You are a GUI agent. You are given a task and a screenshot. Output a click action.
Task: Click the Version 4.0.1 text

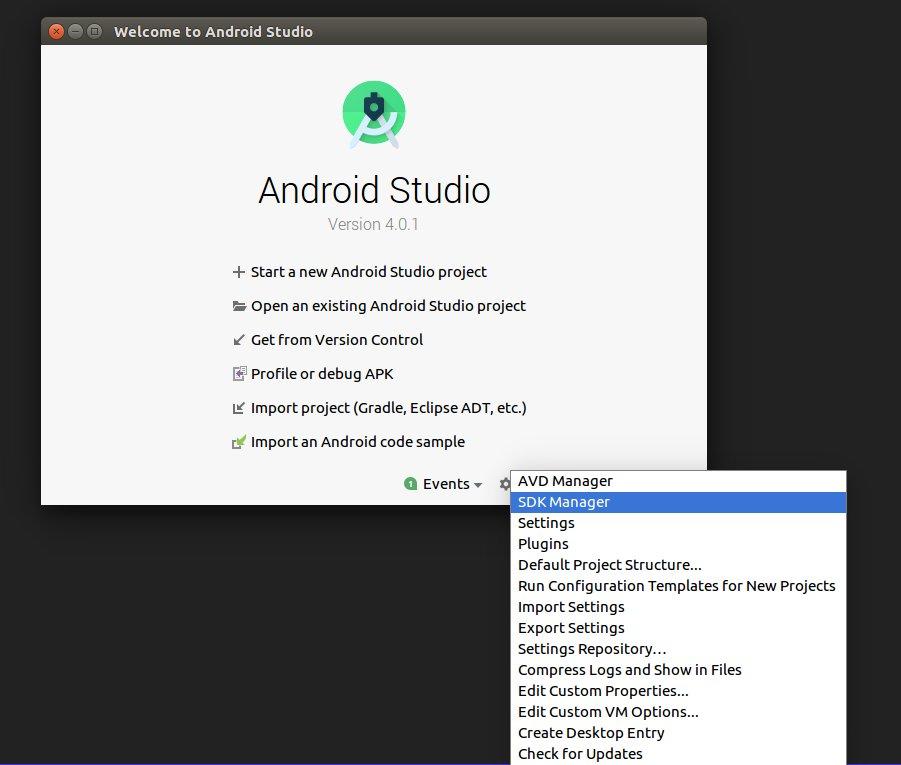[x=373, y=224]
